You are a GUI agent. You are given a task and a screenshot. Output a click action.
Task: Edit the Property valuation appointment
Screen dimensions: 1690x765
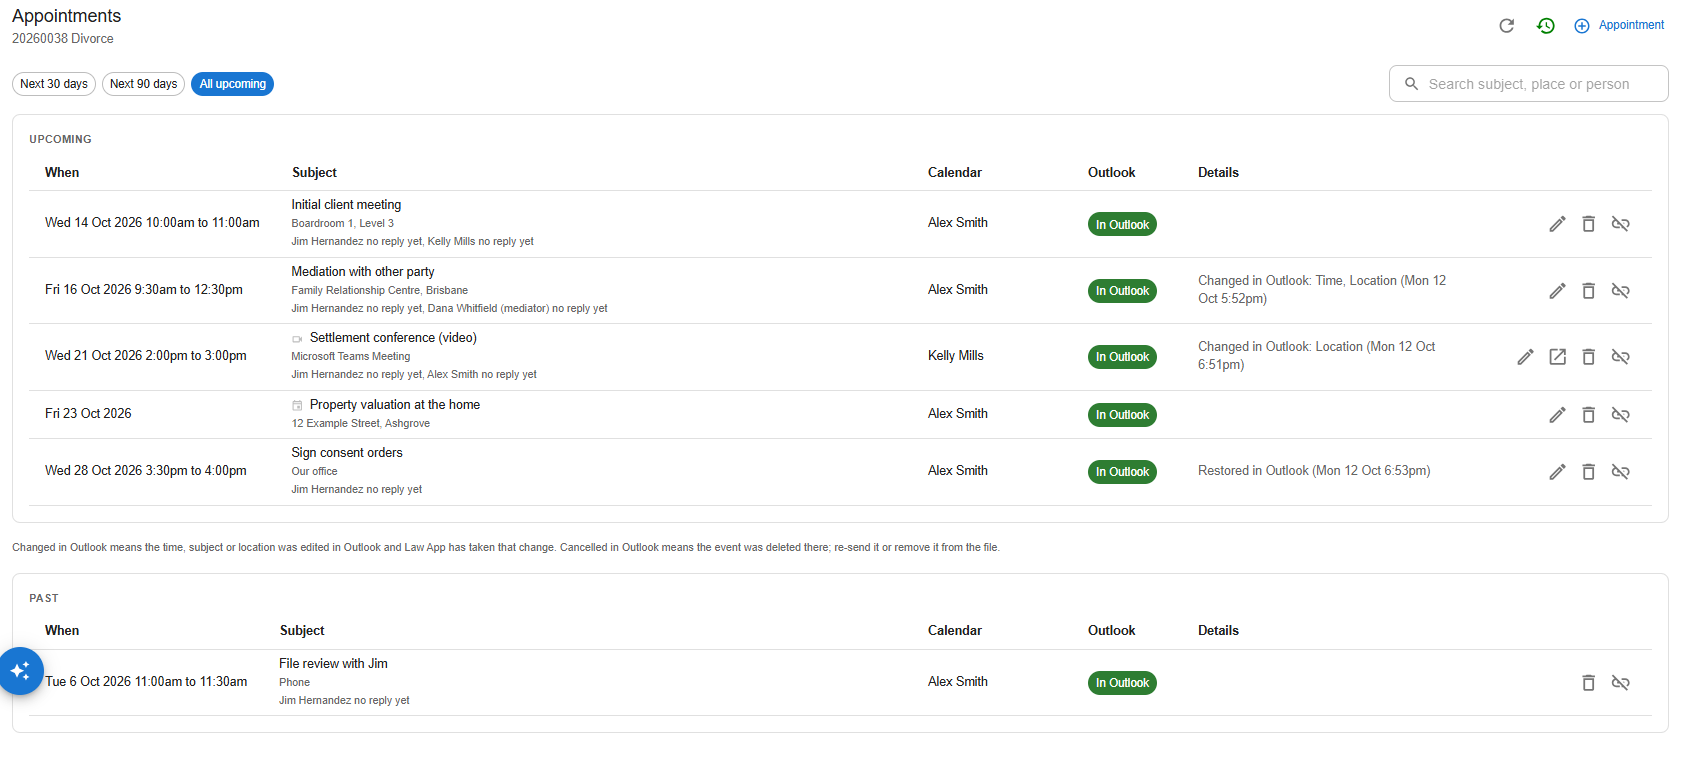point(1557,415)
